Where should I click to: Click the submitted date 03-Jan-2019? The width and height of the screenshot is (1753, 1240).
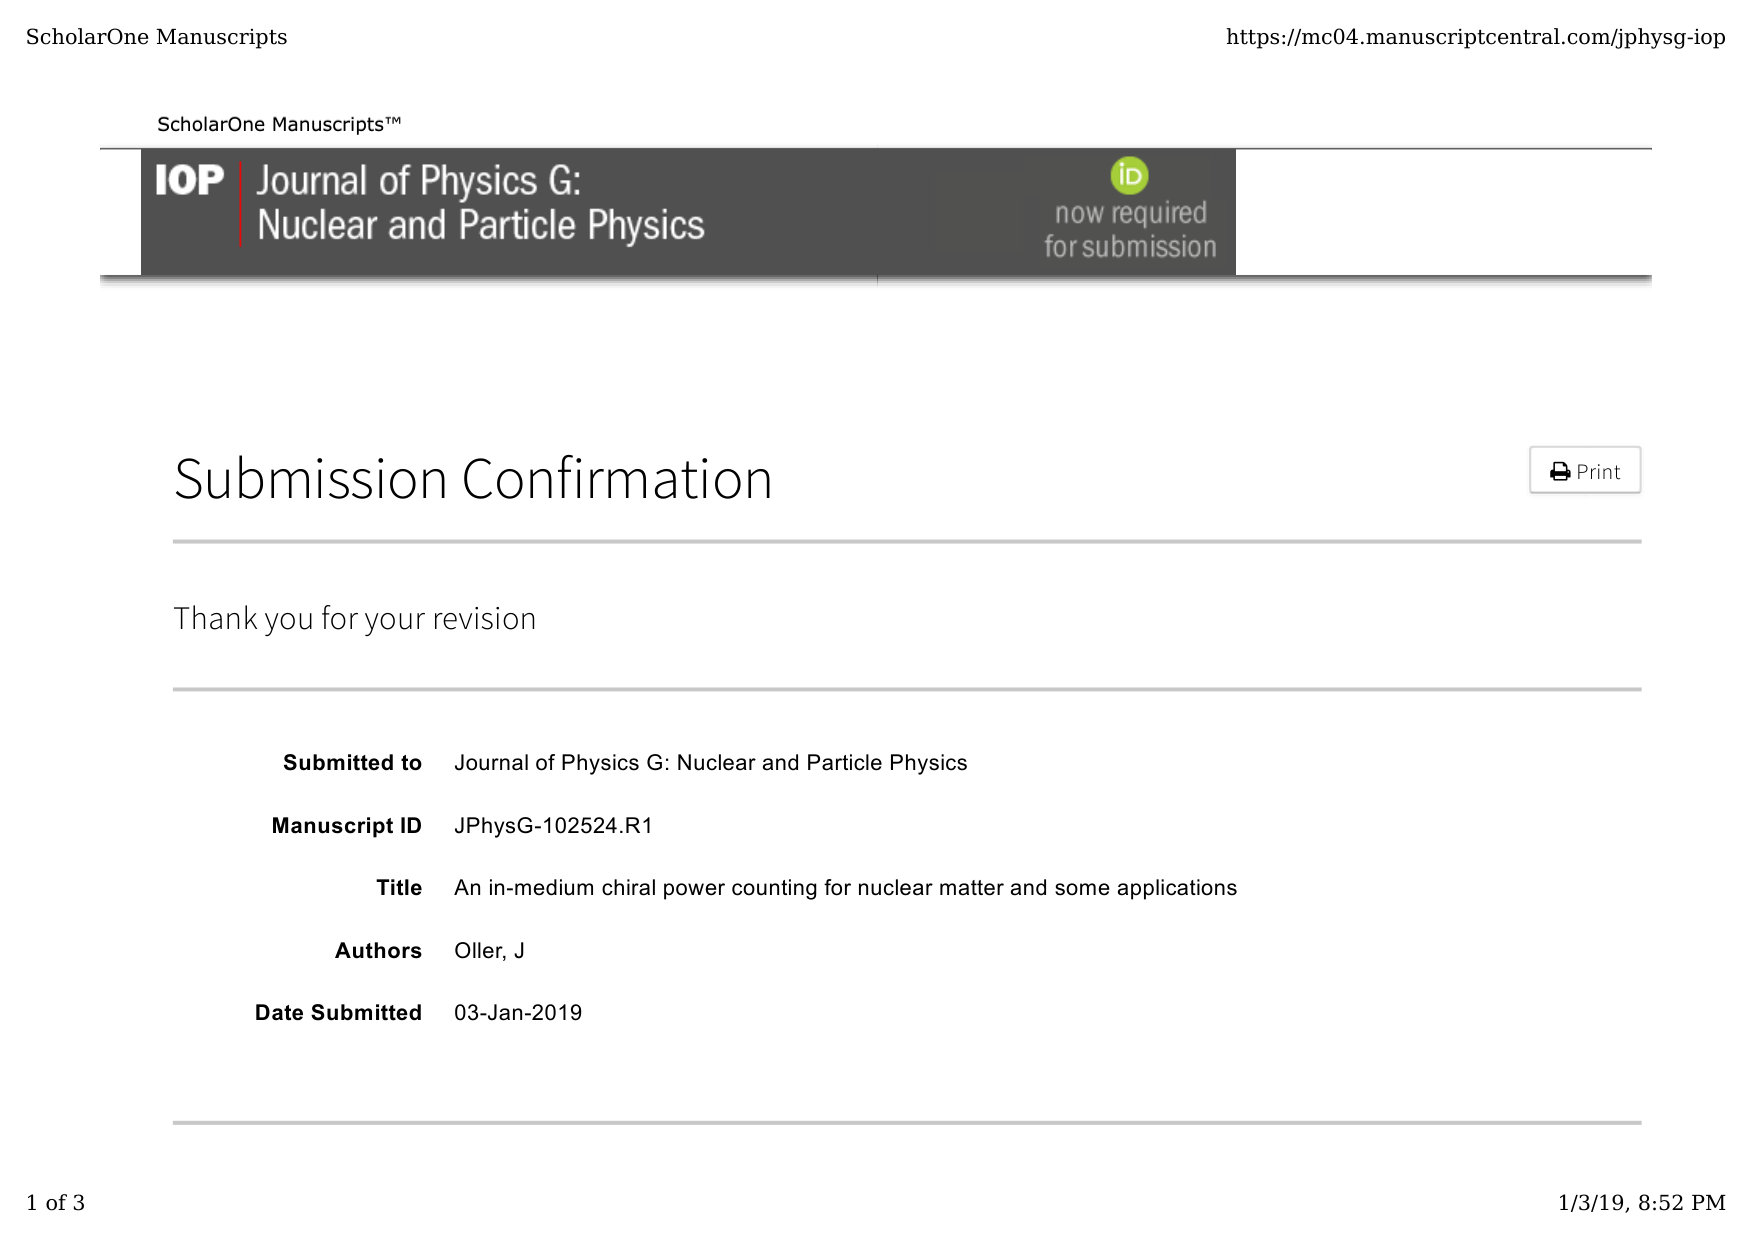tap(518, 1013)
